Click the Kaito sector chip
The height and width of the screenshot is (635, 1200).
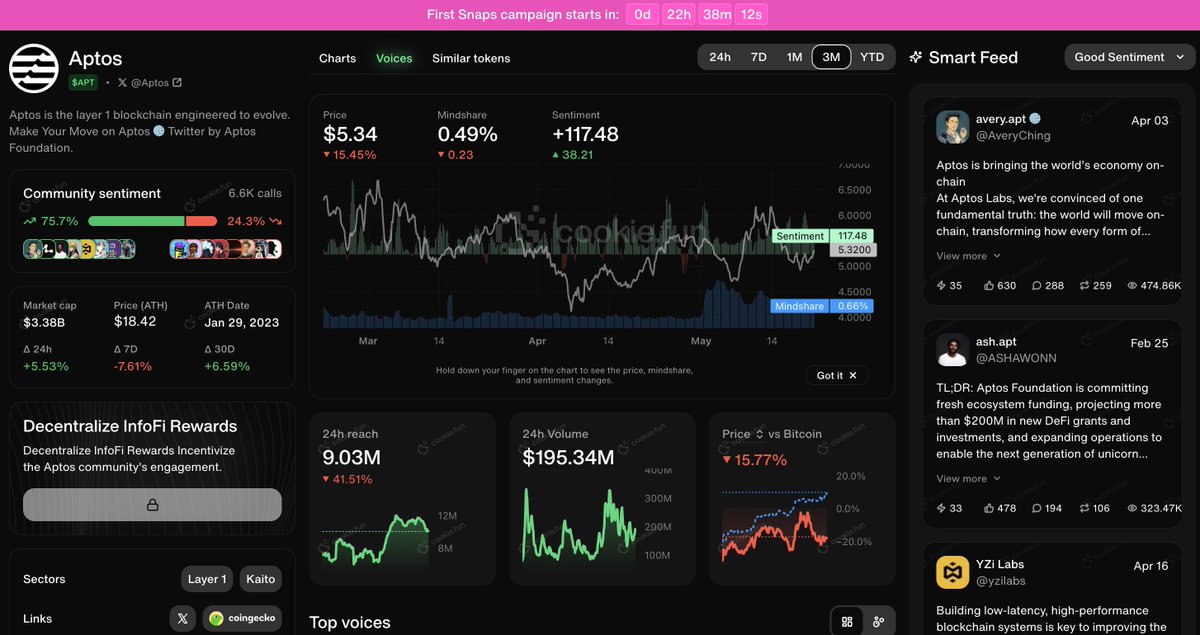click(261, 579)
